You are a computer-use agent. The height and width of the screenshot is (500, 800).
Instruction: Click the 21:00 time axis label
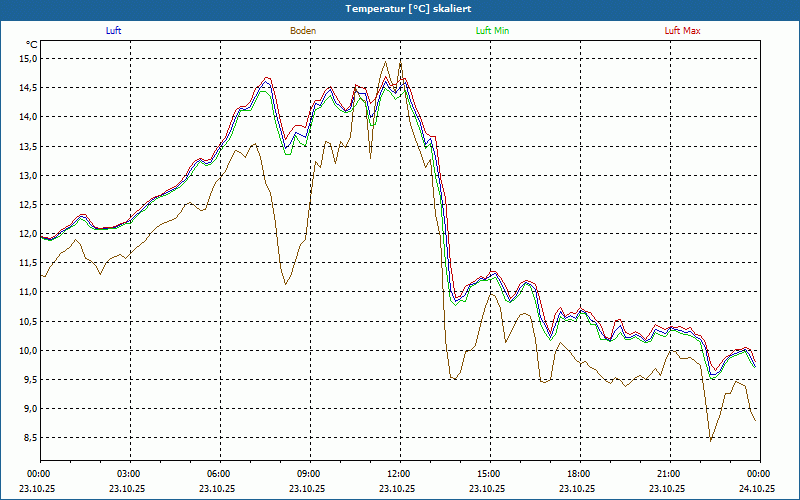click(x=668, y=474)
